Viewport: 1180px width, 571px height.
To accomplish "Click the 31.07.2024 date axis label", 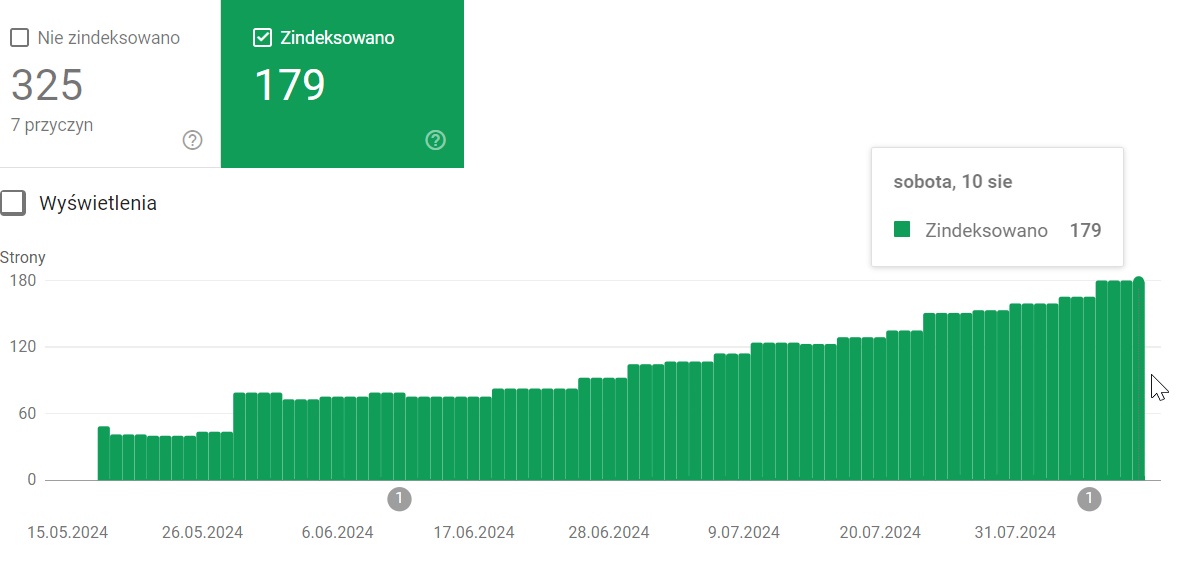I will tap(1015, 532).
